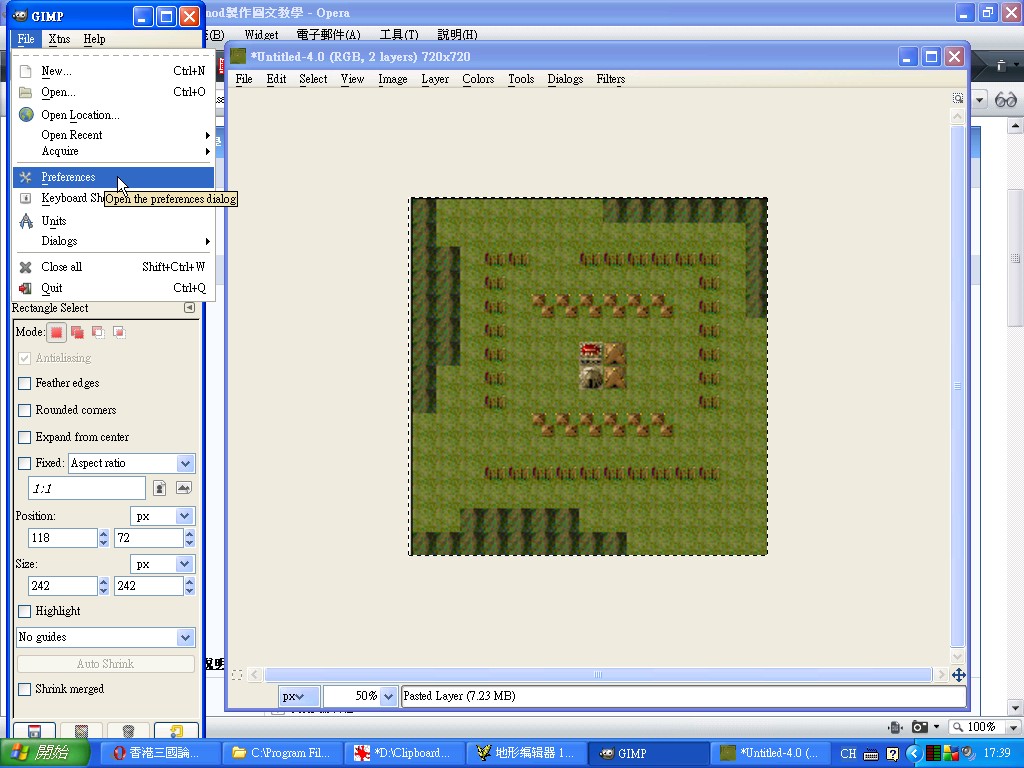Click the Quit exit icon
Image resolution: width=1024 pixels, height=768 pixels.
coord(25,288)
